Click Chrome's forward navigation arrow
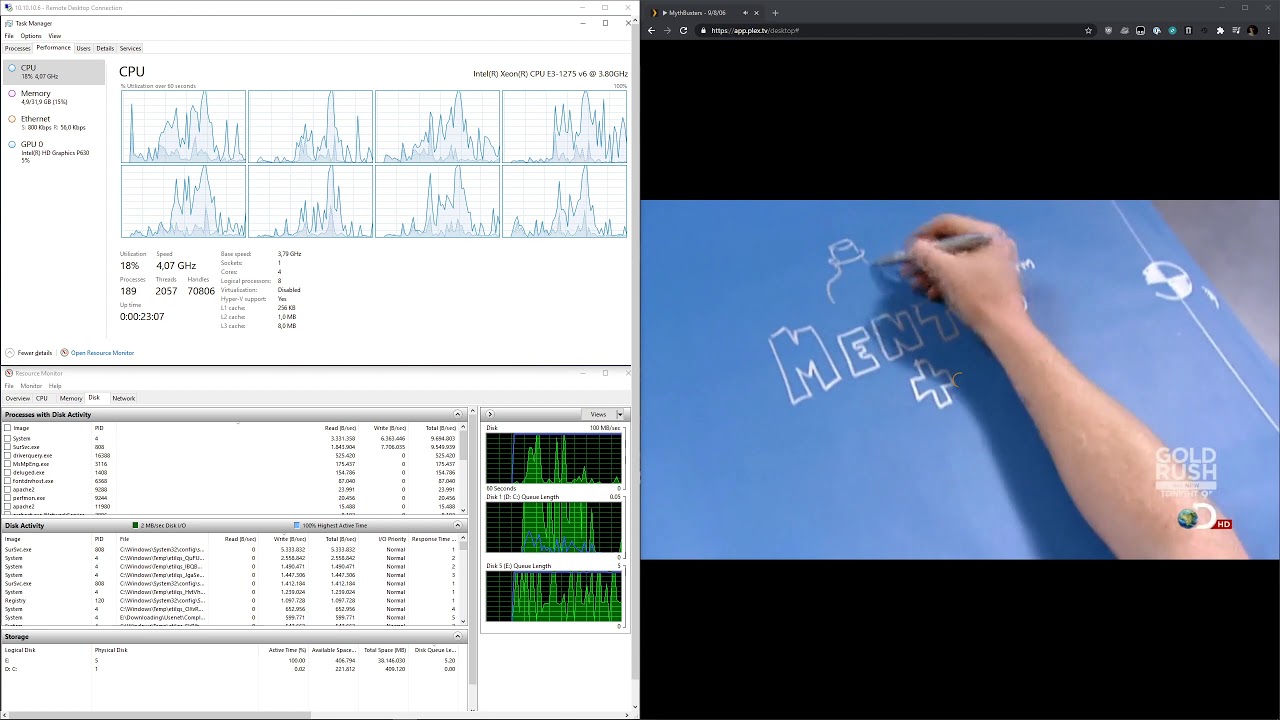The height and width of the screenshot is (720, 1280). (x=667, y=30)
